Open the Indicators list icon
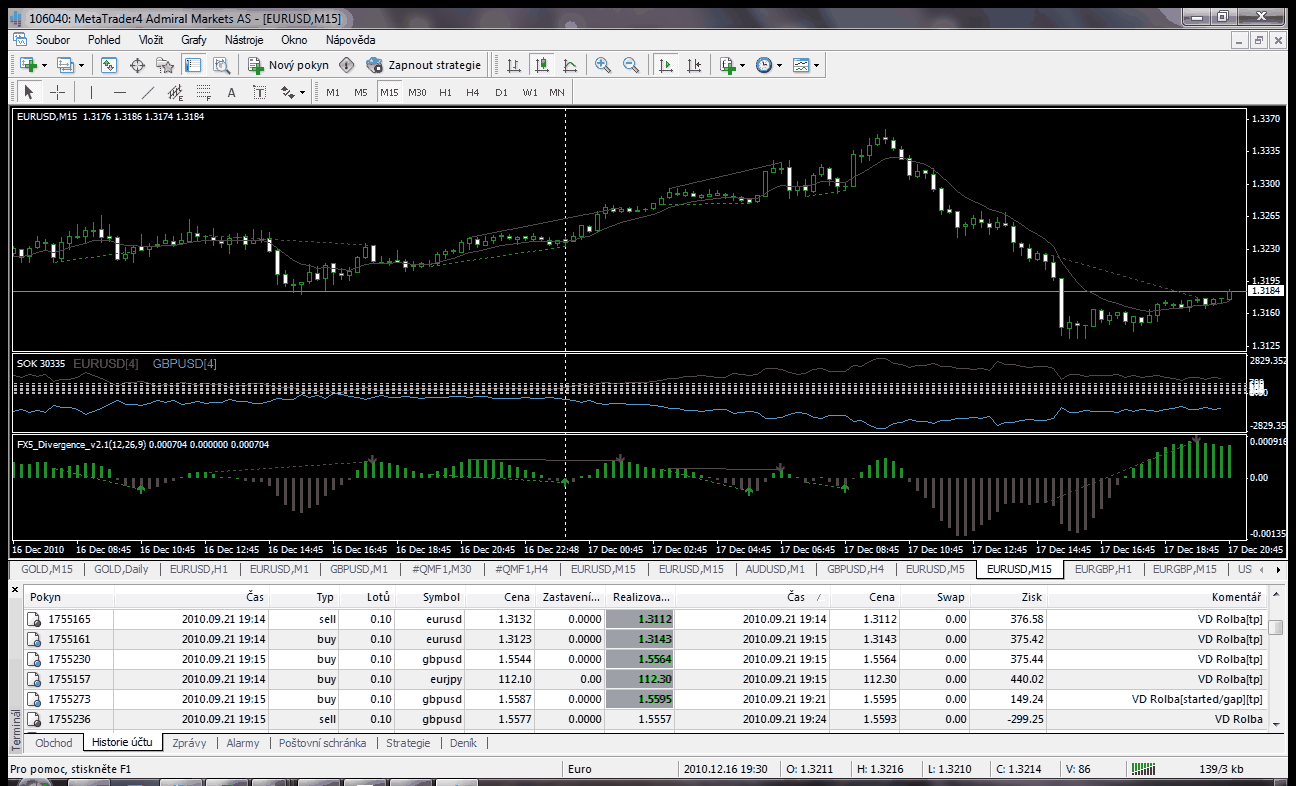Image resolution: width=1296 pixels, height=786 pixels. click(x=727, y=65)
